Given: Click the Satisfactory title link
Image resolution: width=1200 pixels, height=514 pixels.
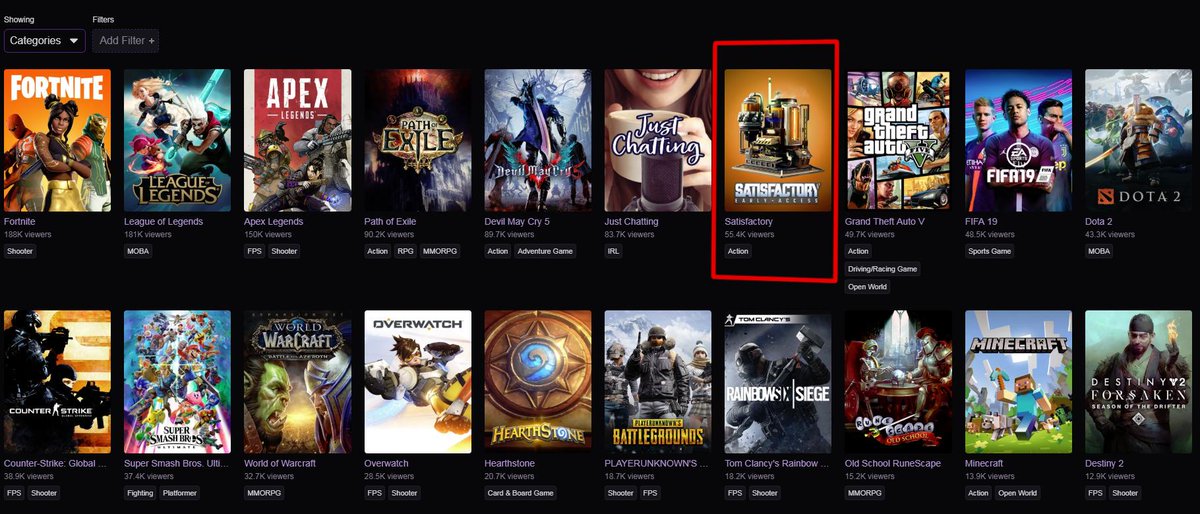Looking at the screenshot, I should pyautogui.click(x=748, y=221).
